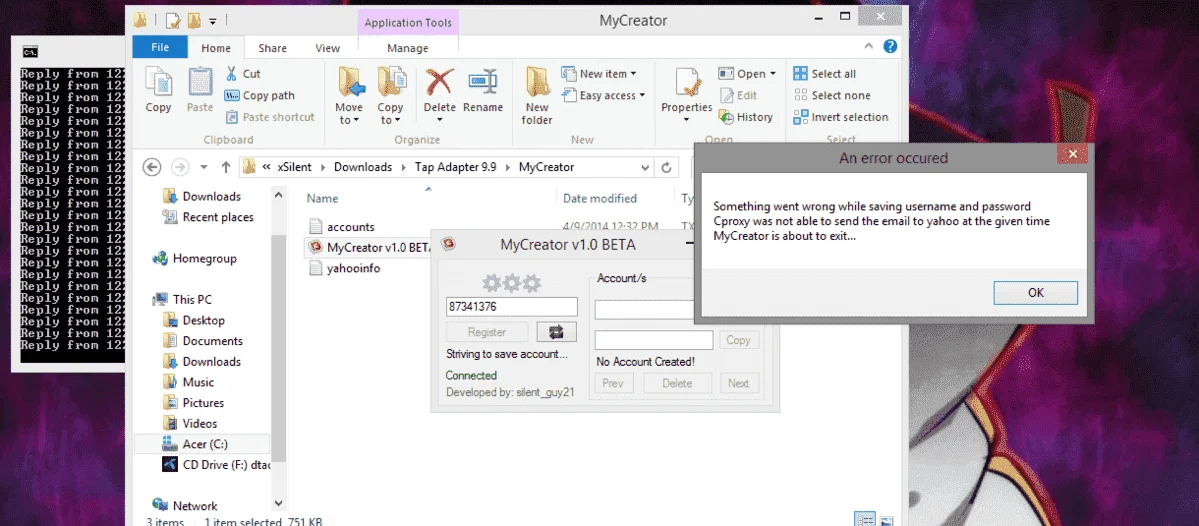Image resolution: width=1199 pixels, height=526 pixels.
Task: Click the Next account button
Action: tap(739, 383)
